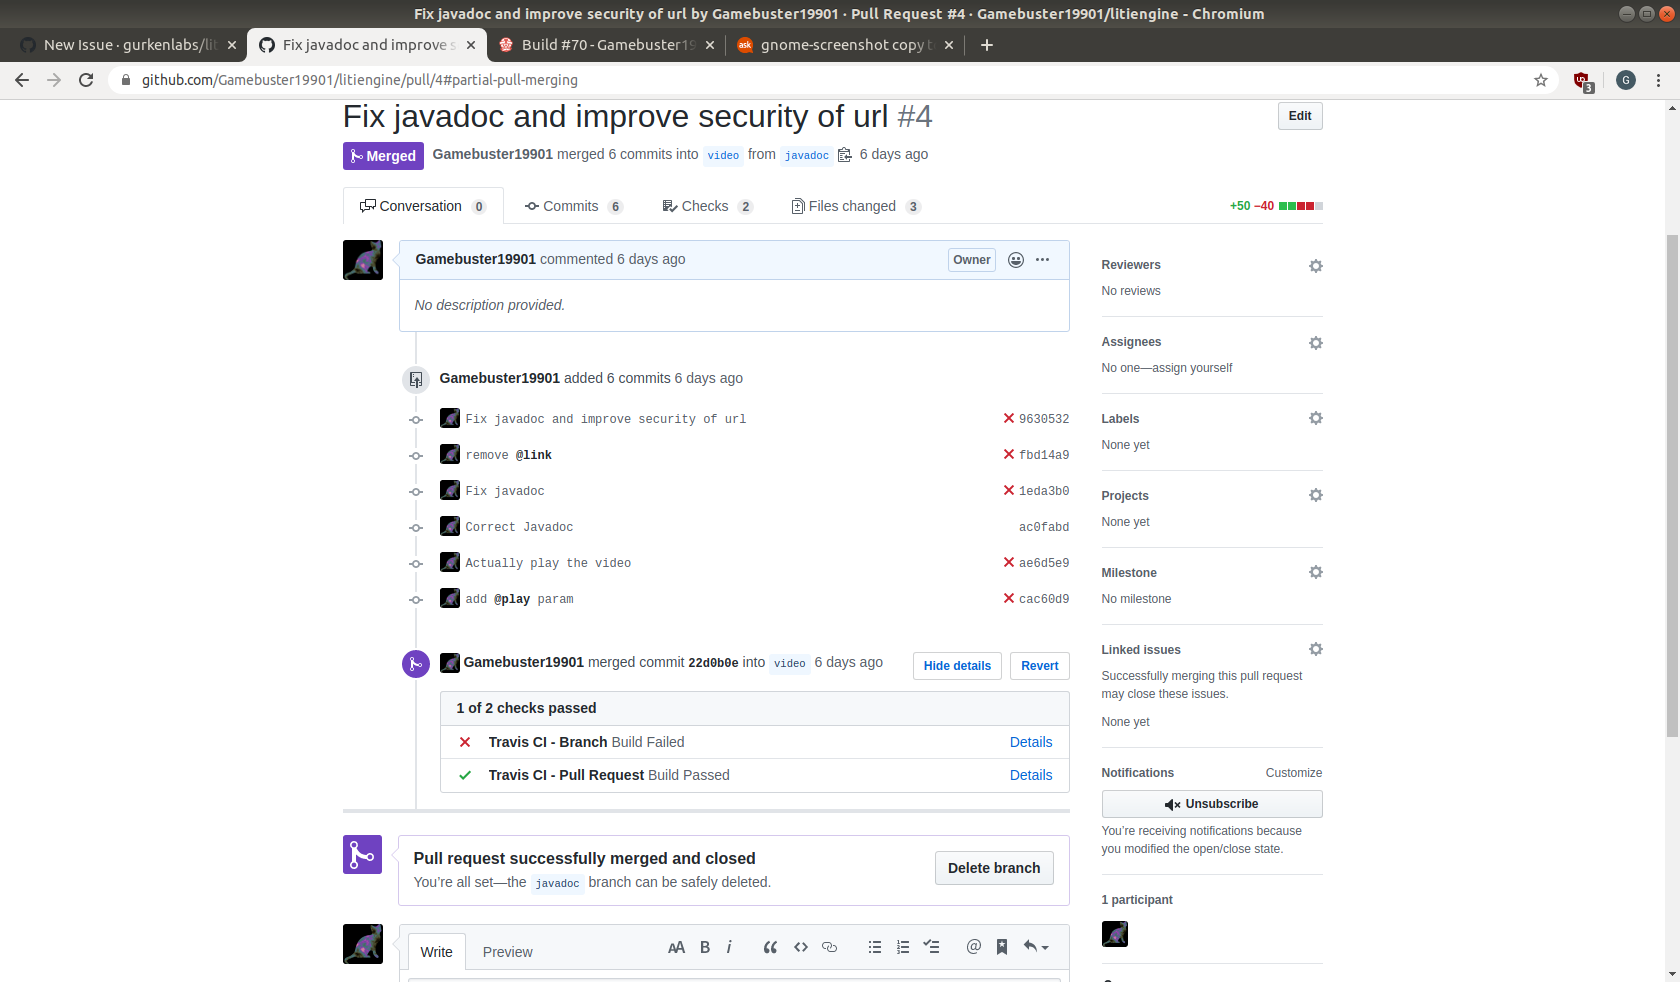Switch to the Files changed tab

(x=855, y=206)
